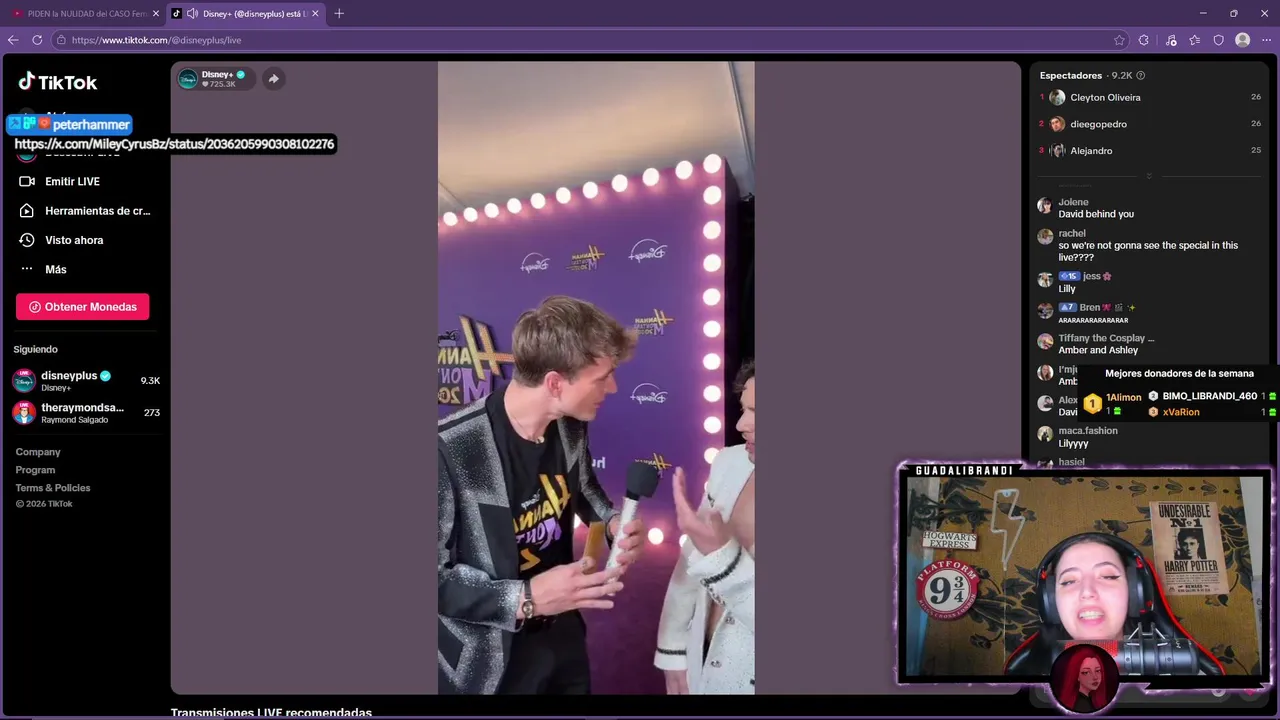Close the Disney+ TikTok tab
The height and width of the screenshot is (720, 1280).
(316, 14)
